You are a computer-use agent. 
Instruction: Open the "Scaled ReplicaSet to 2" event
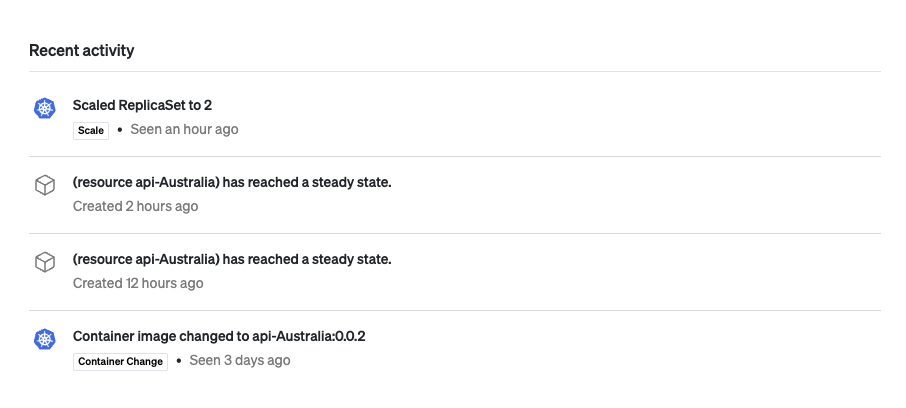point(142,105)
